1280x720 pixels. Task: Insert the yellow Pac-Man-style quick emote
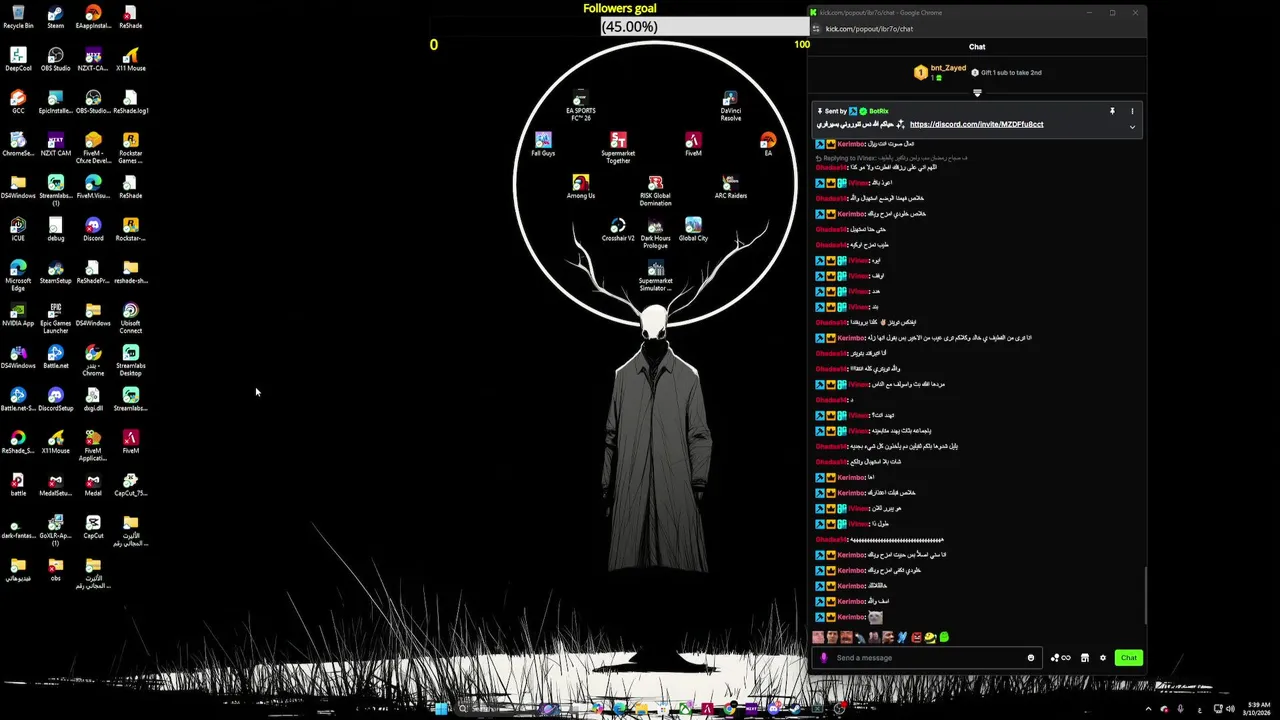[930, 637]
